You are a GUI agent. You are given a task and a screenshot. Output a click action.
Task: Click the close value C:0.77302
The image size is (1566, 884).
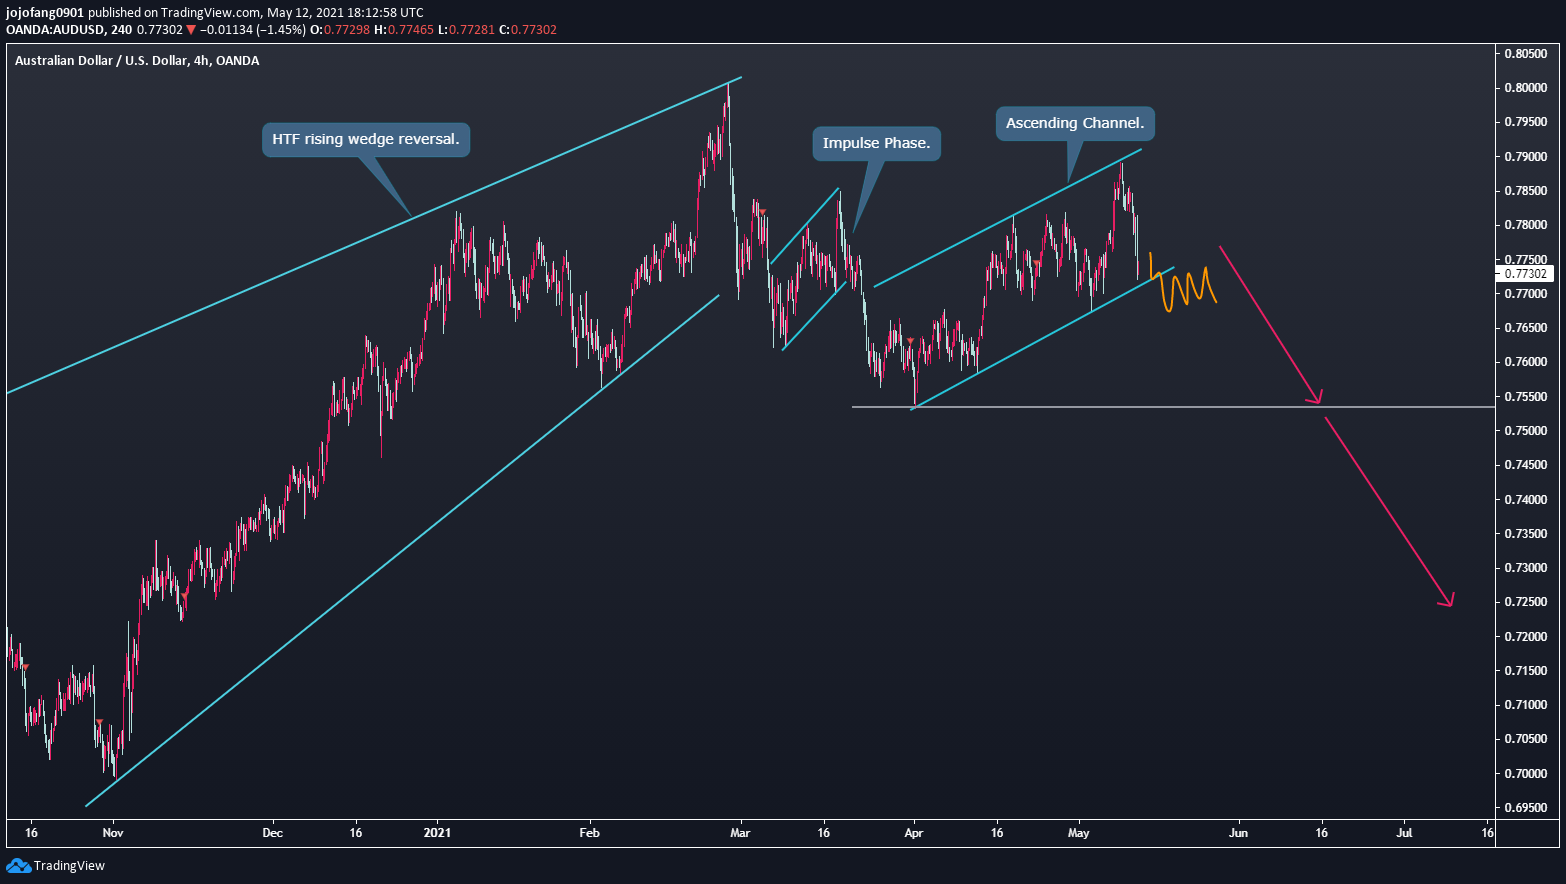(x=528, y=30)
